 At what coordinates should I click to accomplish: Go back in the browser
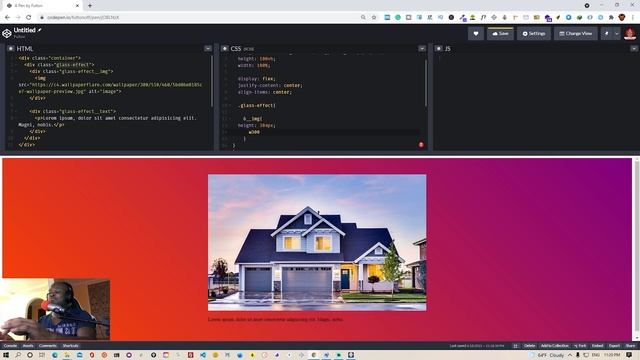click(x=7, y=18)
